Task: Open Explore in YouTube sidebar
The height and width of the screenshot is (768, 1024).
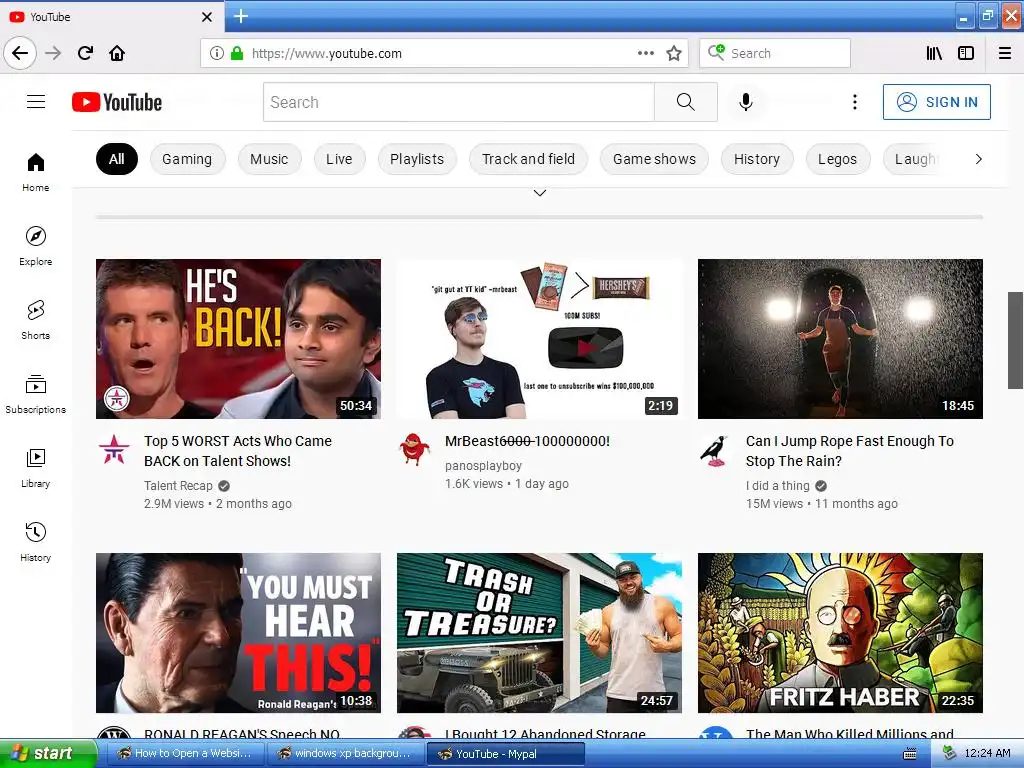Action: tap(36, 246)
